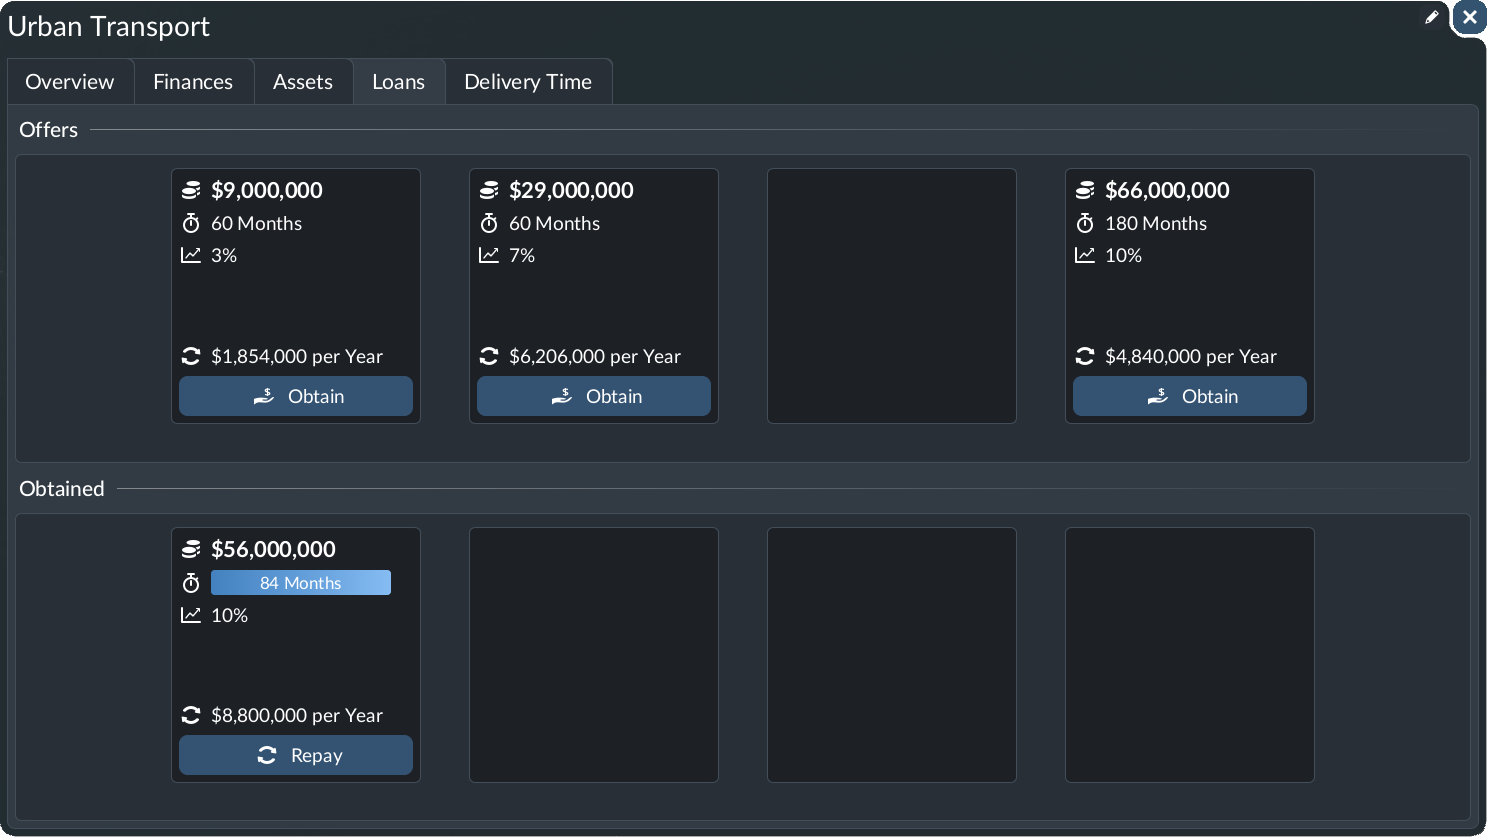Click the cycle icon beside $6,206,000 per Year
Image resolution: width=1487 pixels, height=837 pixels.
489,356
